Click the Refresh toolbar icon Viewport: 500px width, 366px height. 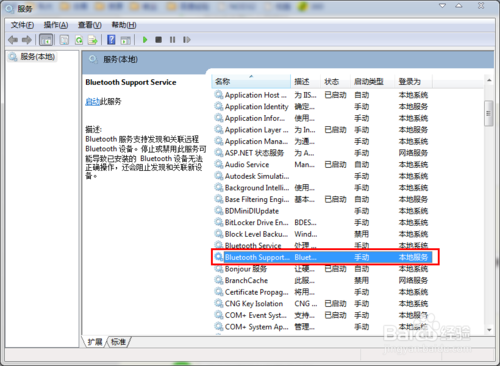(79, 40)
